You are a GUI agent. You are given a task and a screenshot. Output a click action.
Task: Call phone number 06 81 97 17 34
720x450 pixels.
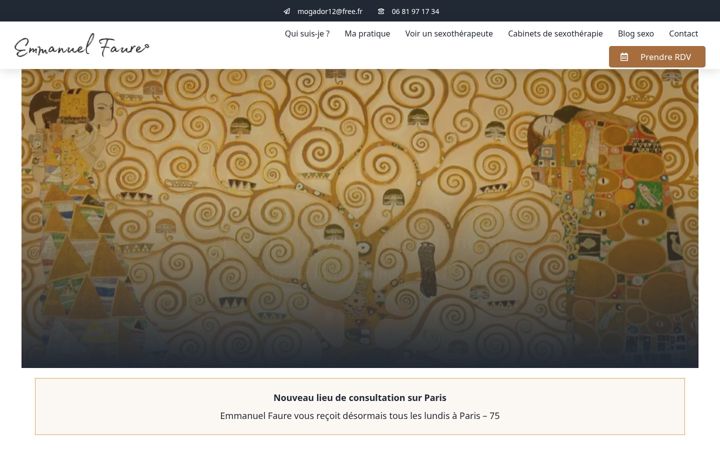pyautogui.click(x=415, y=11)
